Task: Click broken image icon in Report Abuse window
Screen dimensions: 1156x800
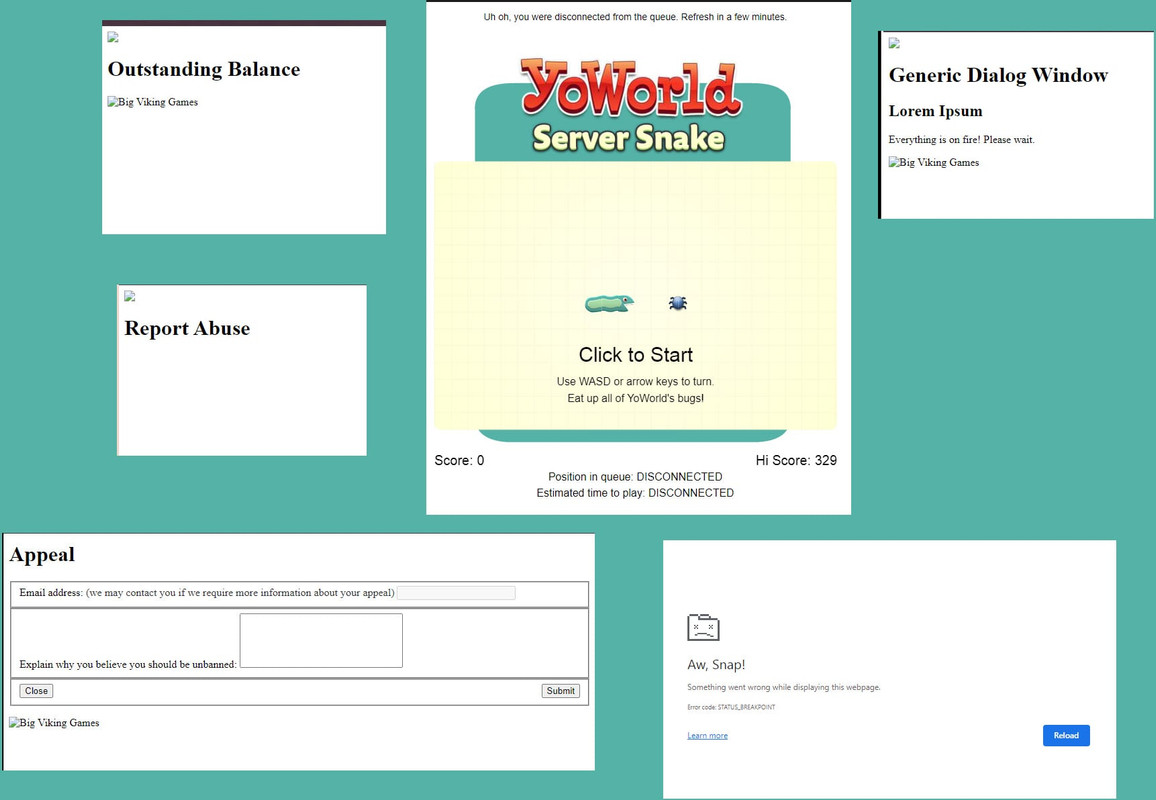Action: pyautogui.click(x=130, y=296)
